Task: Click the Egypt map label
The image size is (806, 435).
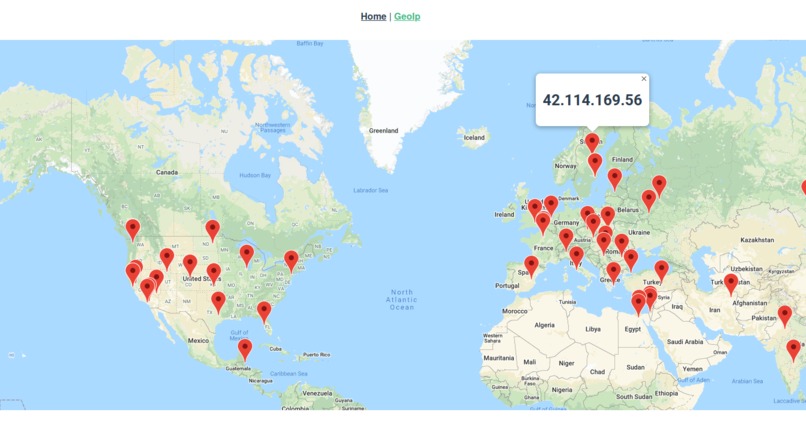Action: tap(633, 329)
